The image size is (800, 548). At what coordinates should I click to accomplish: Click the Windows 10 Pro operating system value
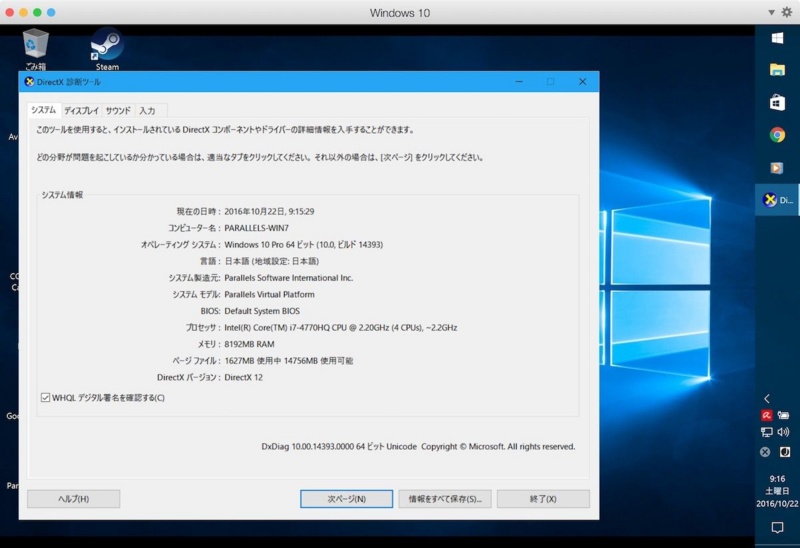pyautogui.click(x=304, y=245)
